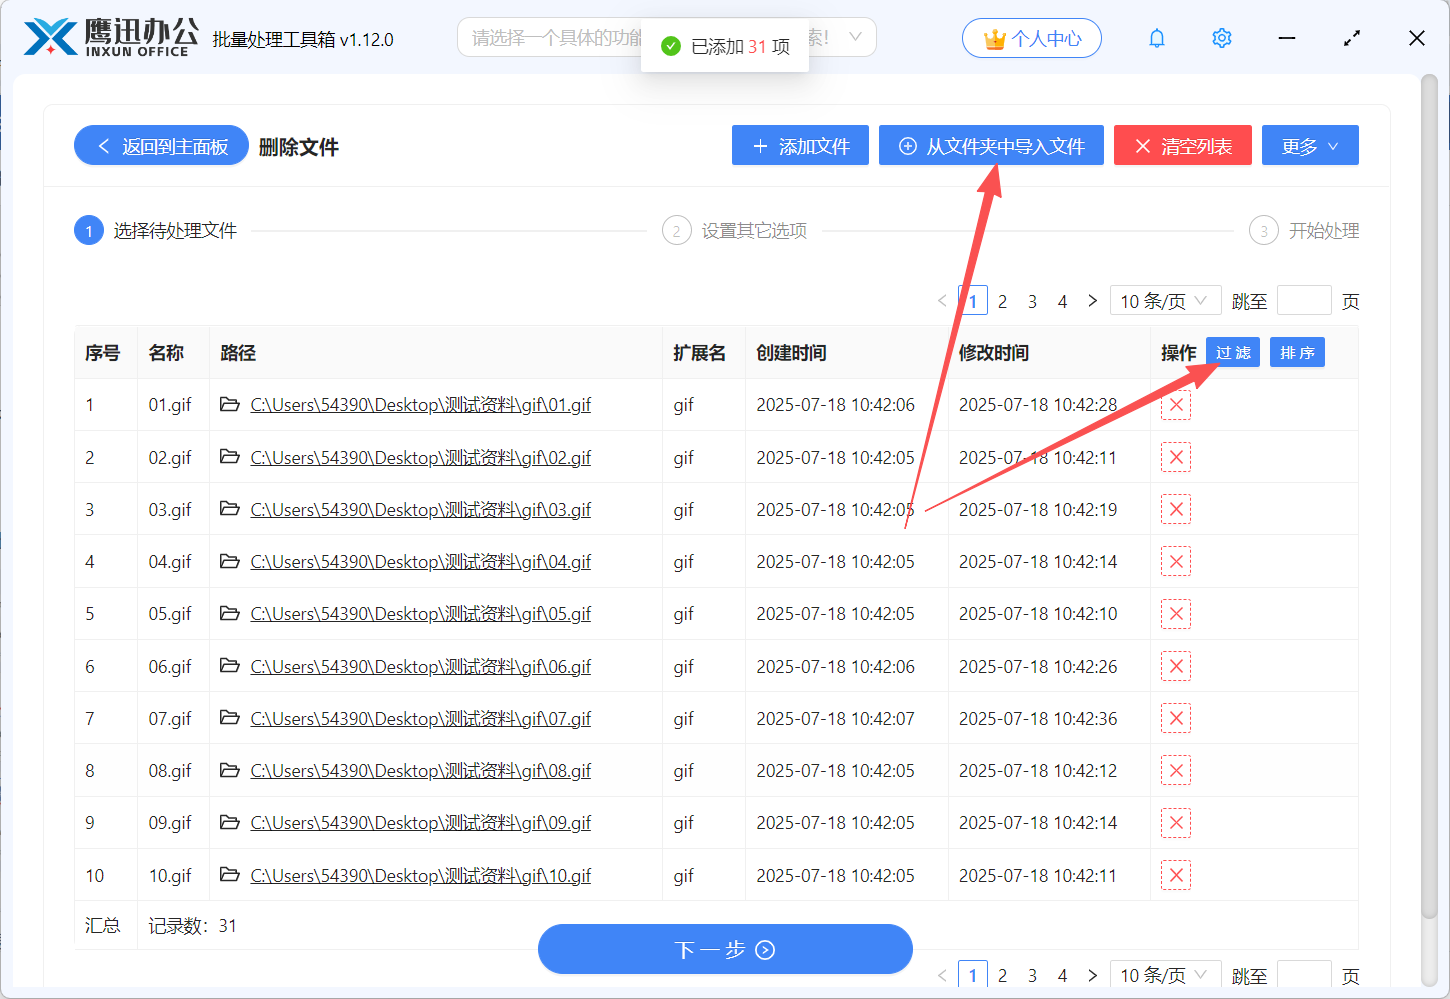Go to next page in bottom pager
This screenshot has width=1450, height=999.
(1092, 975)
